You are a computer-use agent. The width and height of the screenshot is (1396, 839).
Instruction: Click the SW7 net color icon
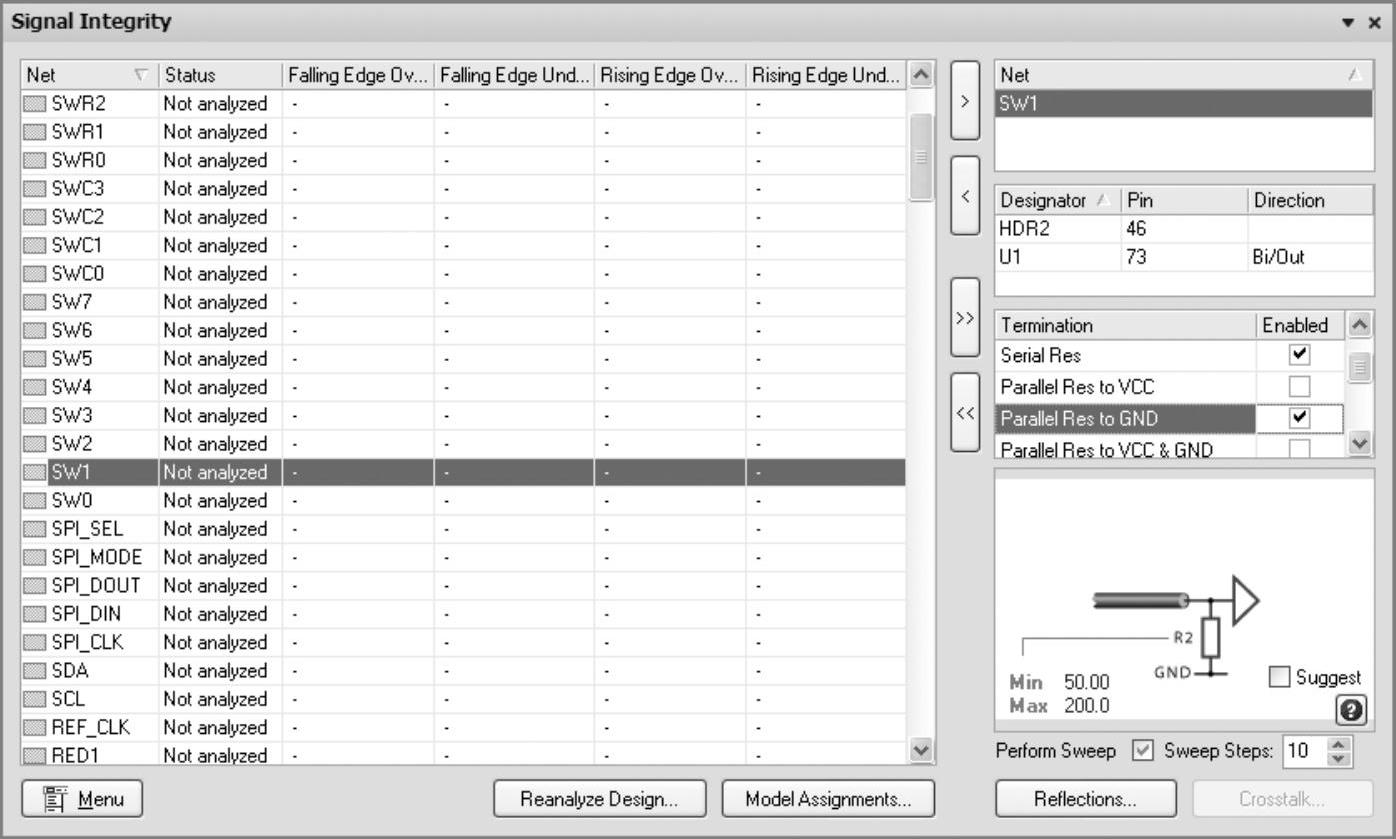tap(36, 302)
